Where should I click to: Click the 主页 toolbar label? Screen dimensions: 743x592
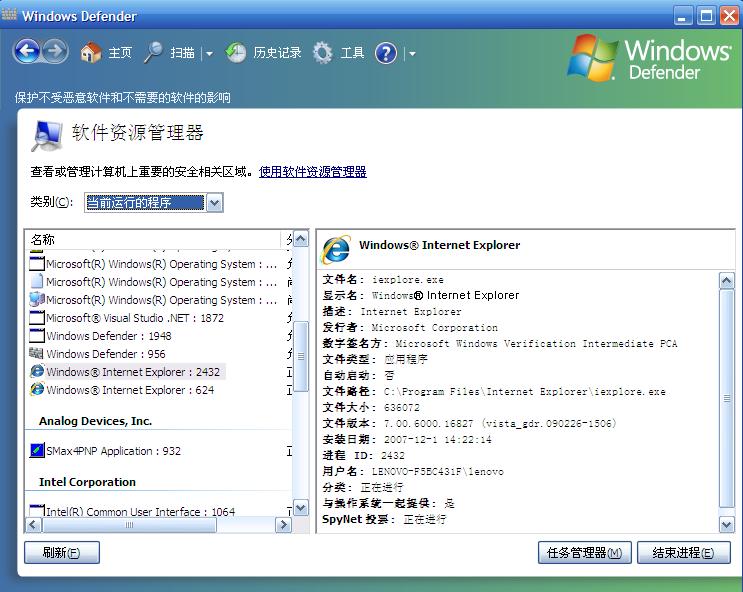(120, 53)
